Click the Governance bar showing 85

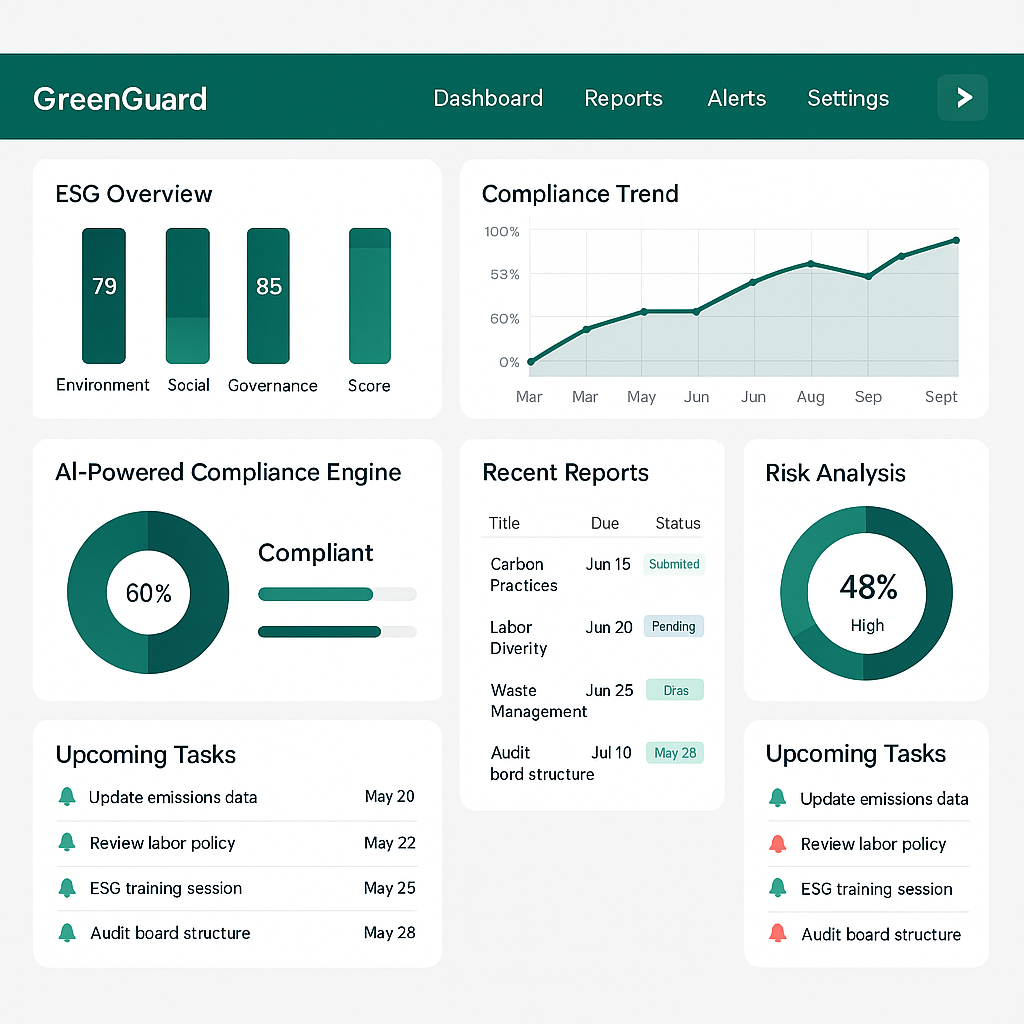[x=268, y=295]
